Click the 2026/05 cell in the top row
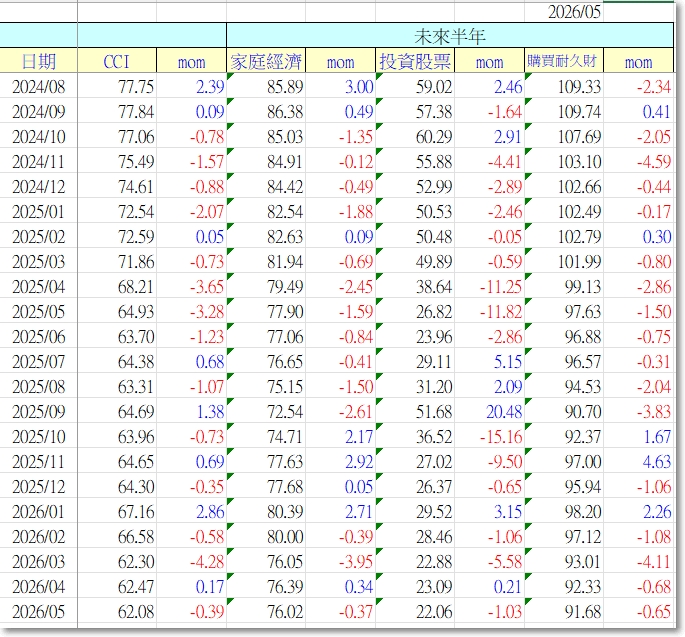 tap(564, 12)
